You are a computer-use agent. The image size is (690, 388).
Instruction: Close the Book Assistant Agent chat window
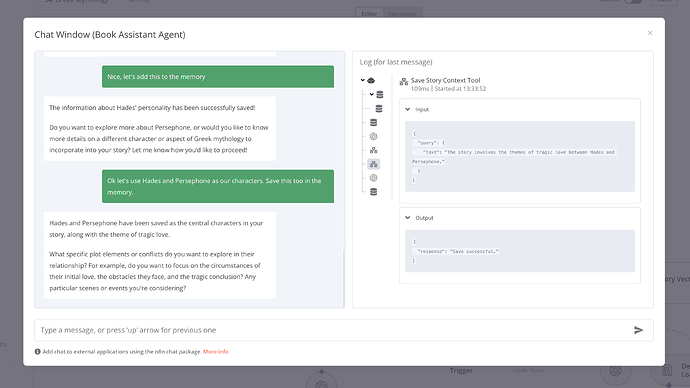[x=650, y=33]
